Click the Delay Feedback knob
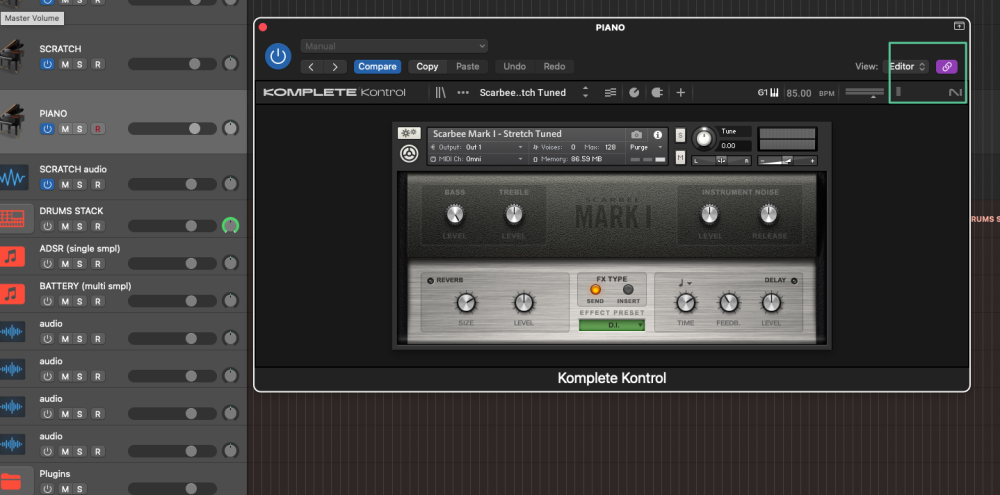The width and height of the screenshot is (1000, 495). 728,302
